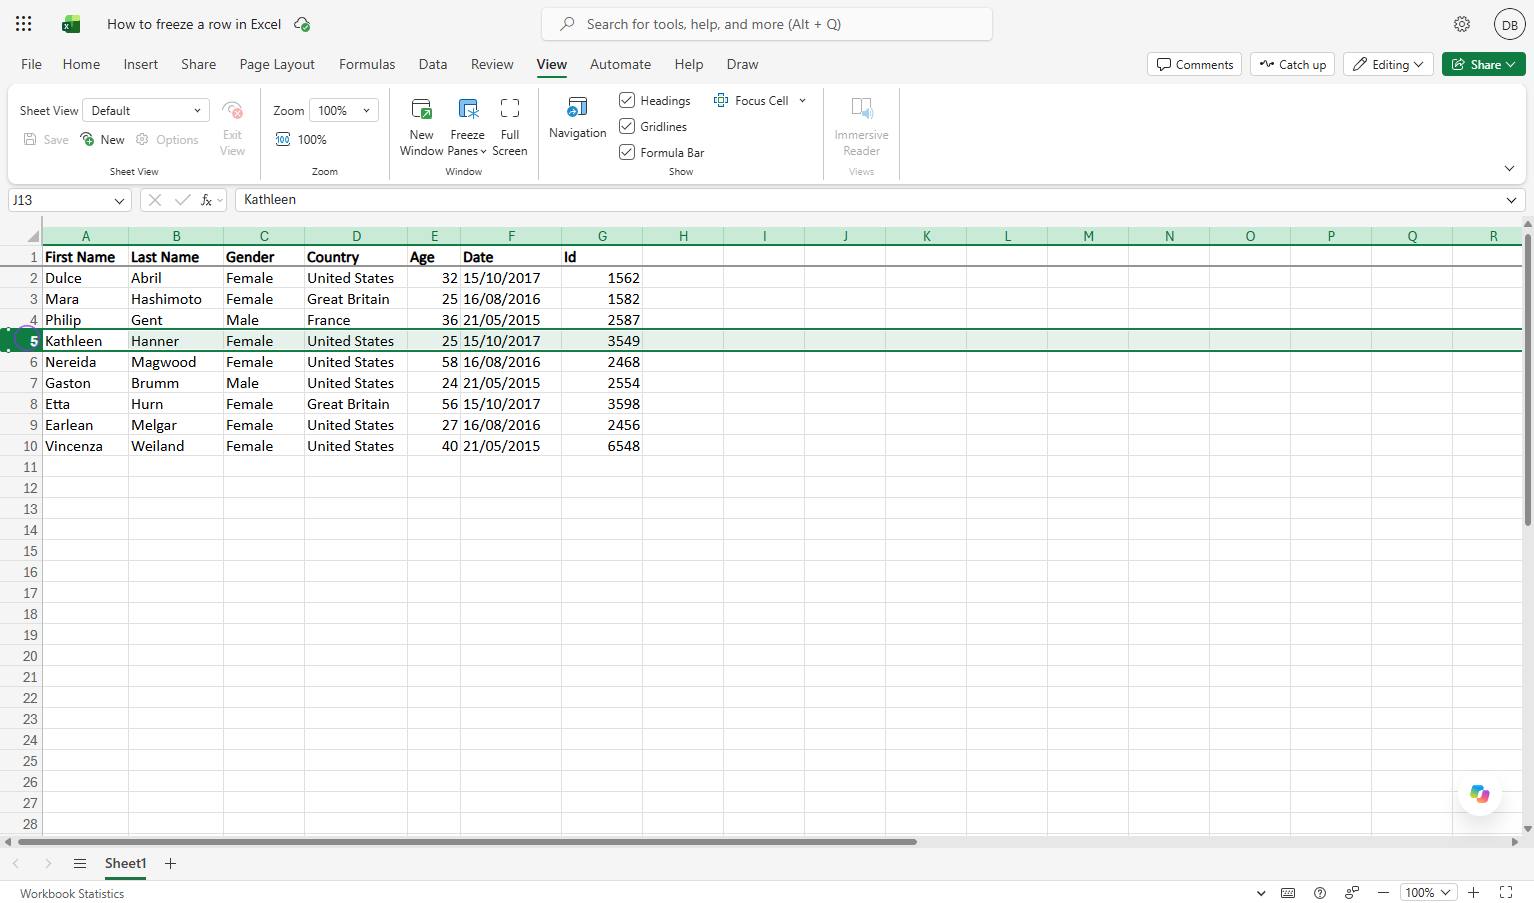The image size is (1534, 903).
Task: Open the all sheets list icon
Action: coord(80,863)
